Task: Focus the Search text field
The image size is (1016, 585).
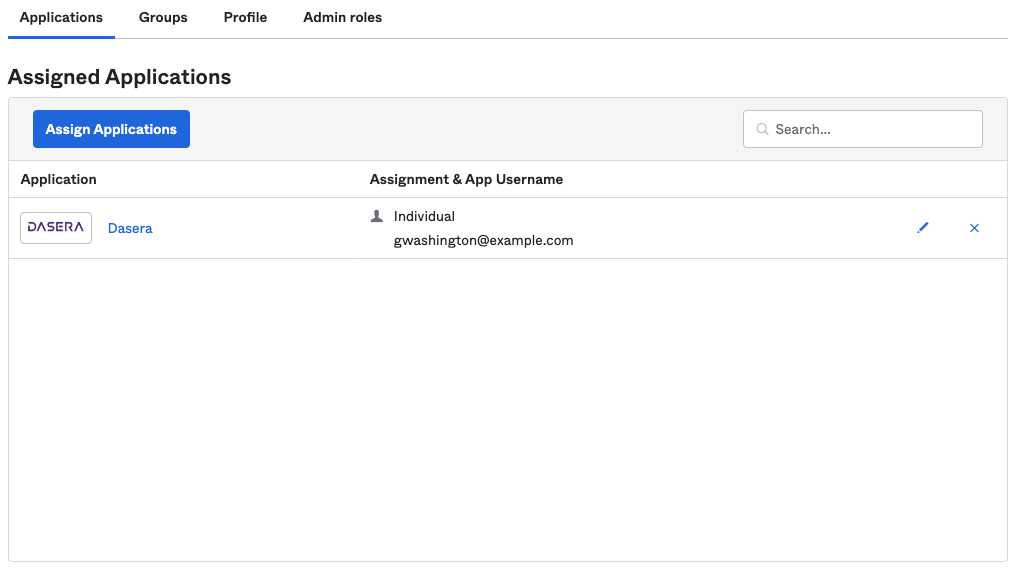Action: pyautogui.click(x=862, y=129)
